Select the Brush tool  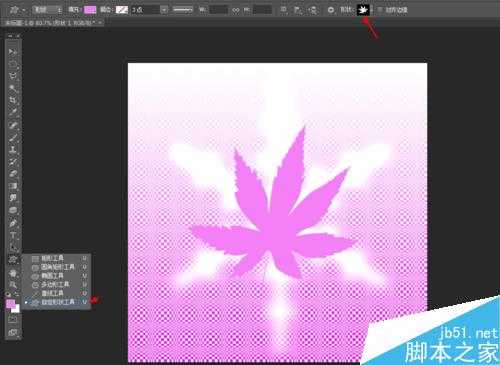13,137
